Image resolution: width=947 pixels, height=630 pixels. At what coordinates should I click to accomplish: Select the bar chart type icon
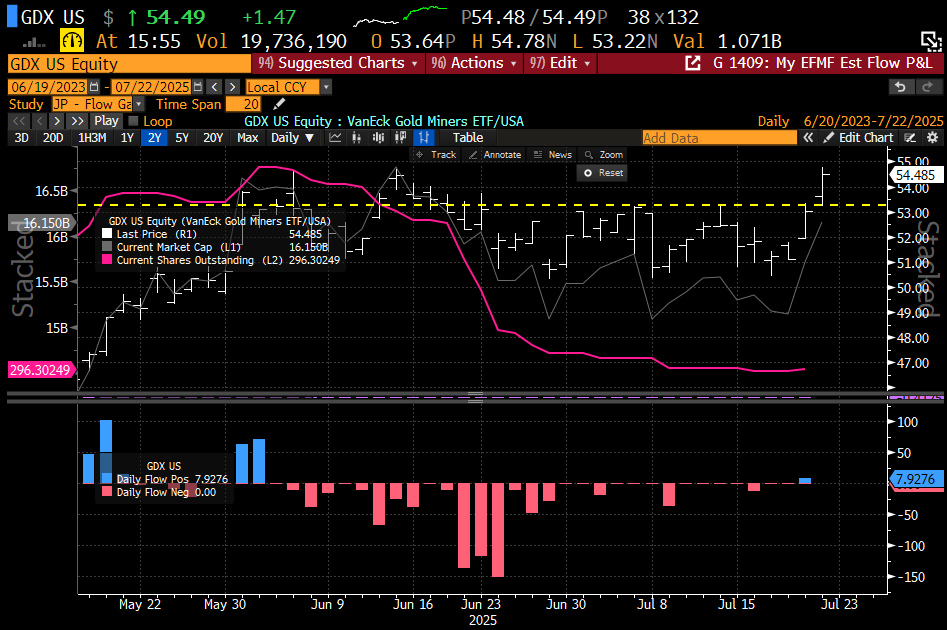379,138
